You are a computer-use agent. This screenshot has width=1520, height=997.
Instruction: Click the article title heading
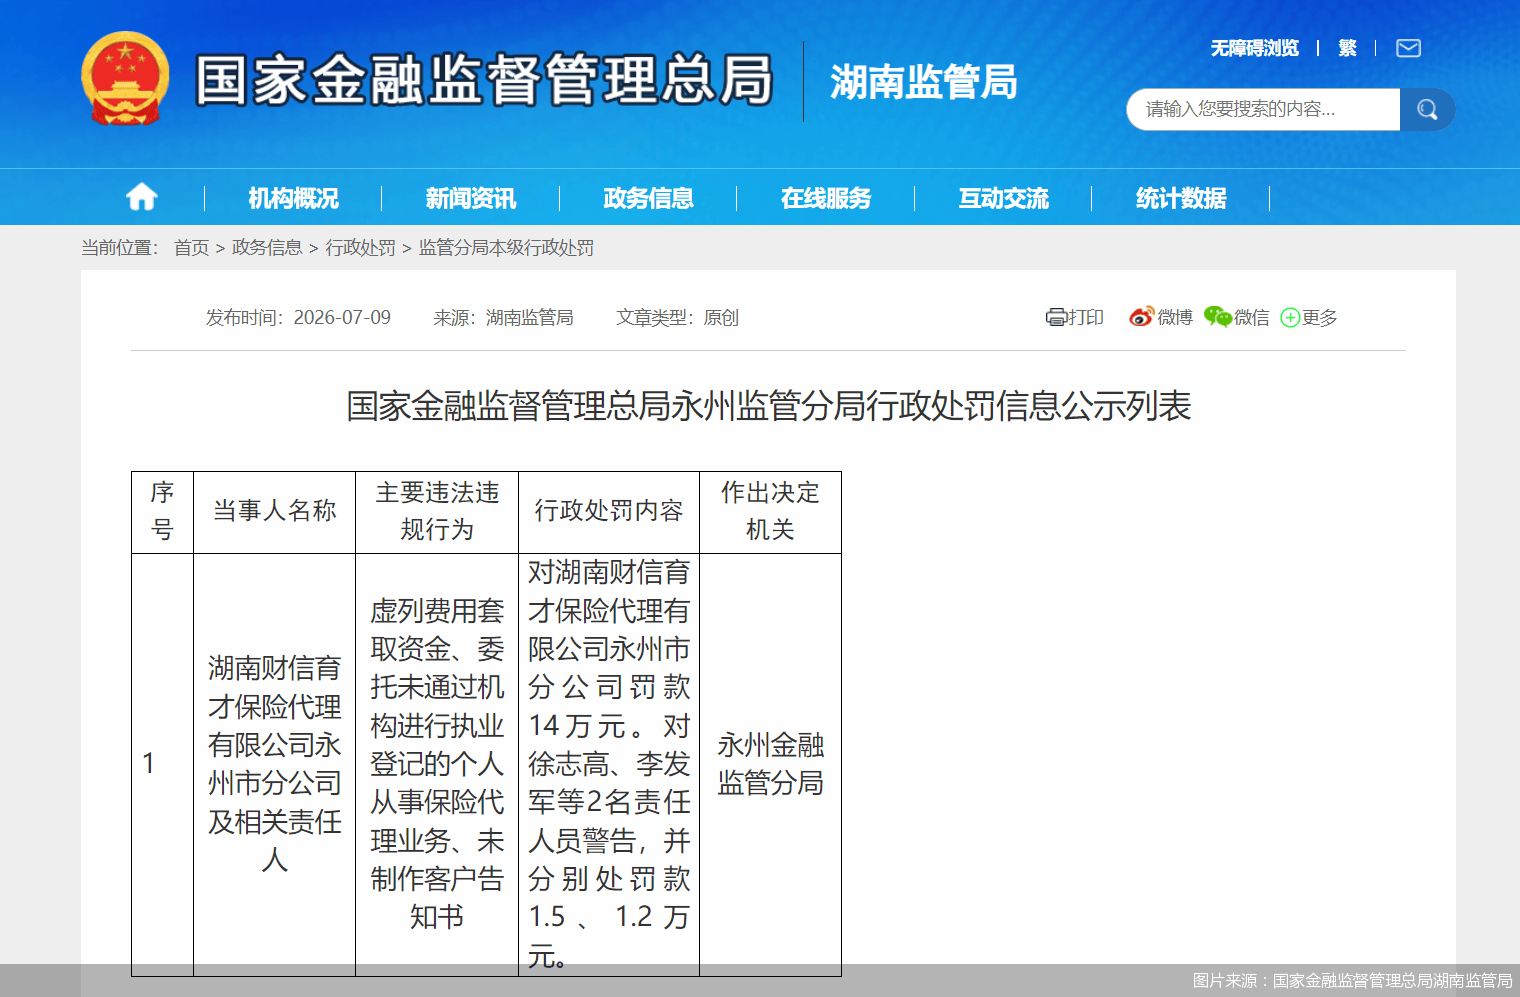pyautogui.click(x=768, y=406)
